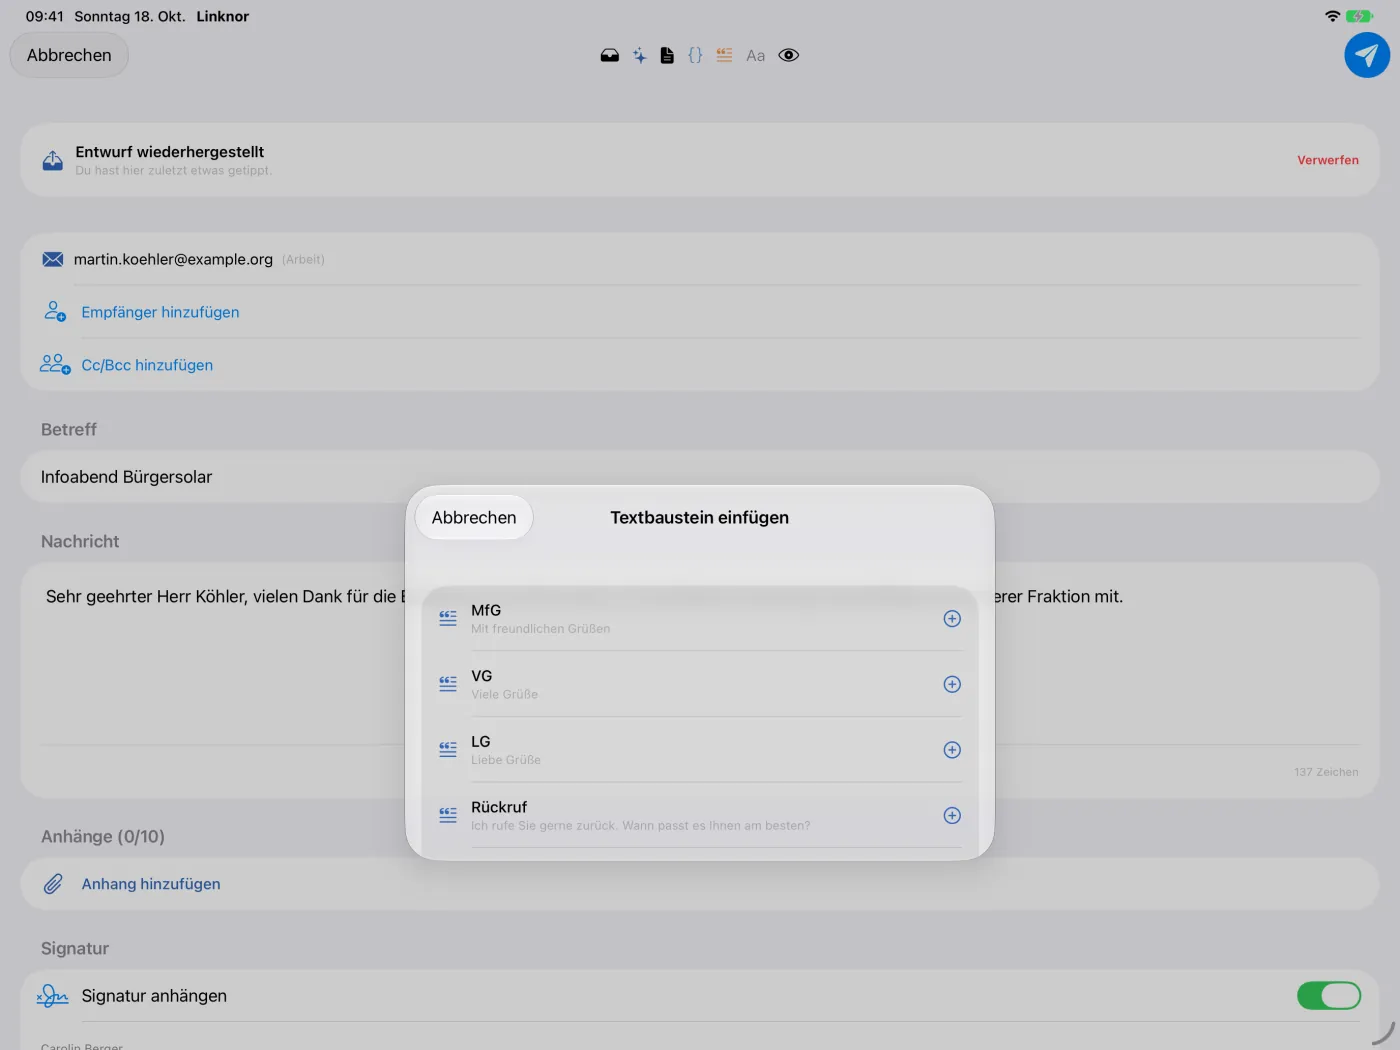1400x1050 pixels.
Task: Insert the Rückruf snippet with plus icon
Action: tap(952, 816)
